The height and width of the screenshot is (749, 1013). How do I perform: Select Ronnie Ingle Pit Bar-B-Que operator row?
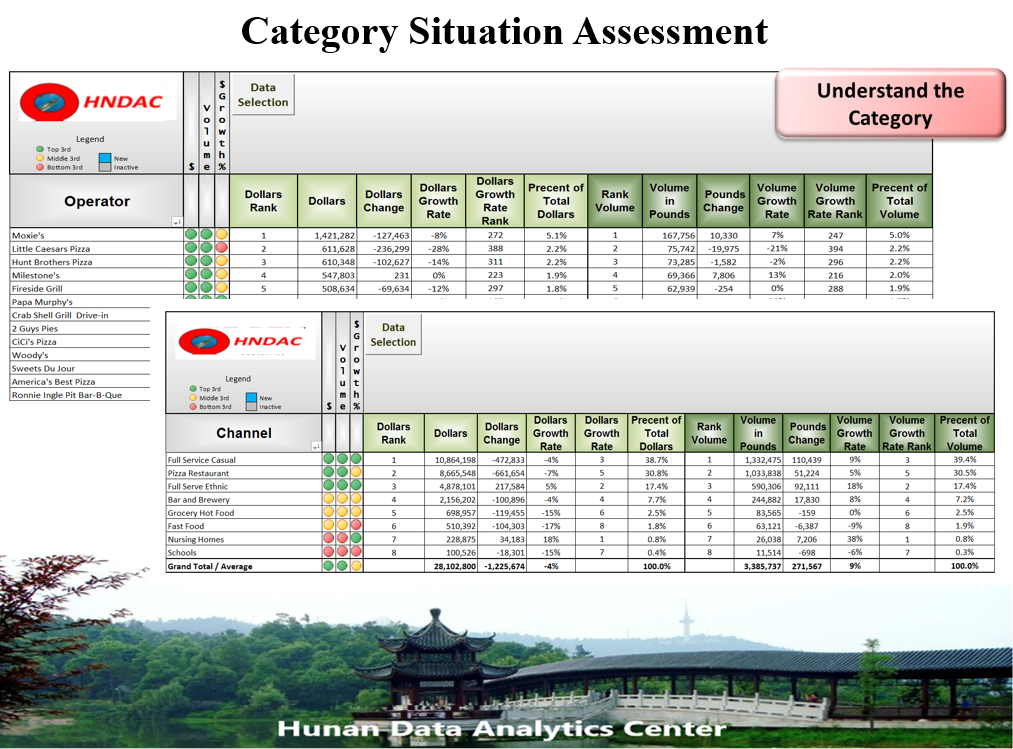pos(66,394)
